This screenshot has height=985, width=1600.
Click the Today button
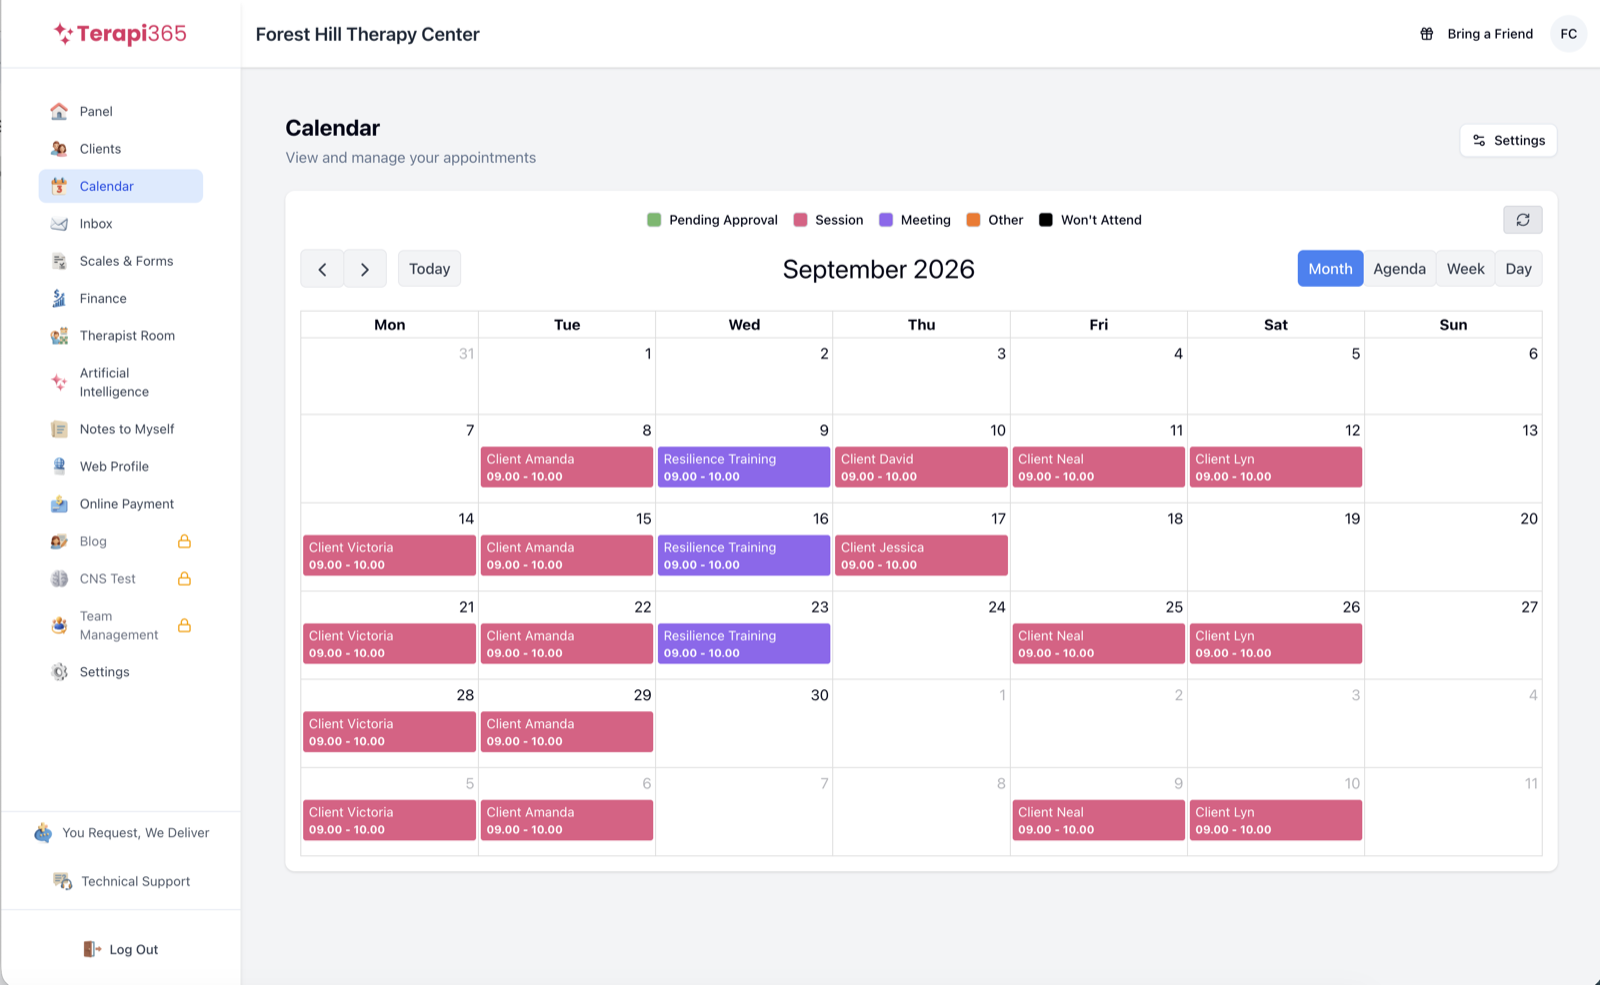click(x=429, y=269)
